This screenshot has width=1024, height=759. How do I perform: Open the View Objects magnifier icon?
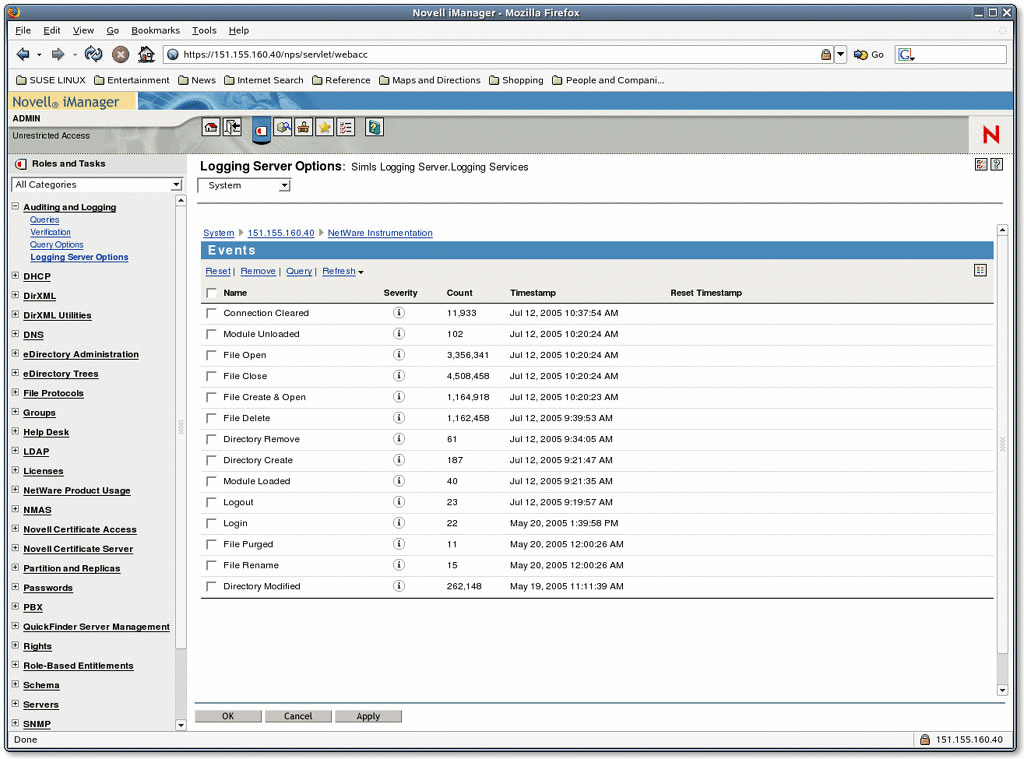(283, 127)
